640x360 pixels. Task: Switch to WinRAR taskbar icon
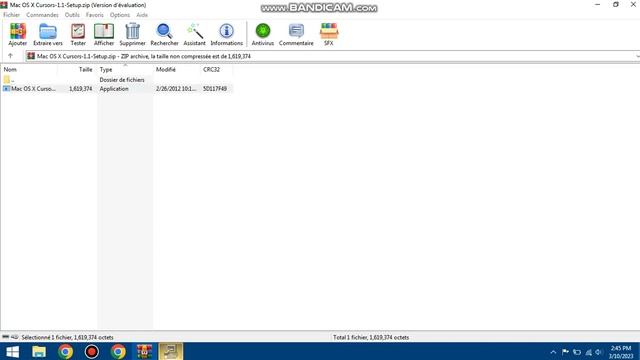[144, 351]
